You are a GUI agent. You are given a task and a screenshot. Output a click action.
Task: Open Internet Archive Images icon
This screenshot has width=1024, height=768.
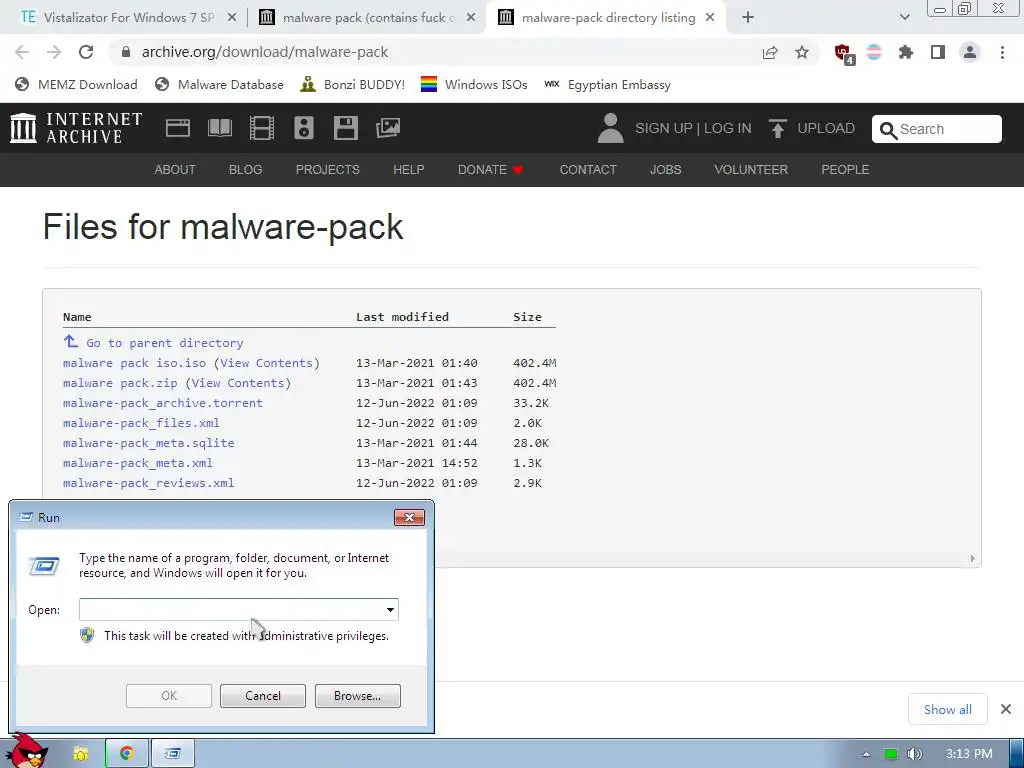[x=388, y=128]
